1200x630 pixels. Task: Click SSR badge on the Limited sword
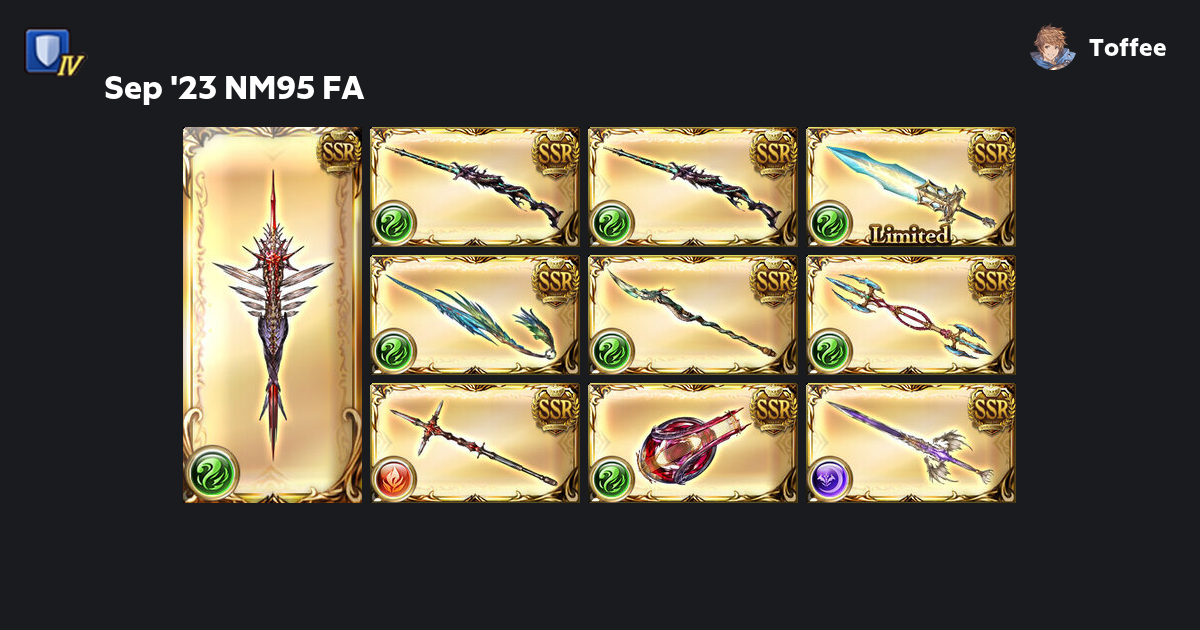pyautogui.click(x=992, y=152)
